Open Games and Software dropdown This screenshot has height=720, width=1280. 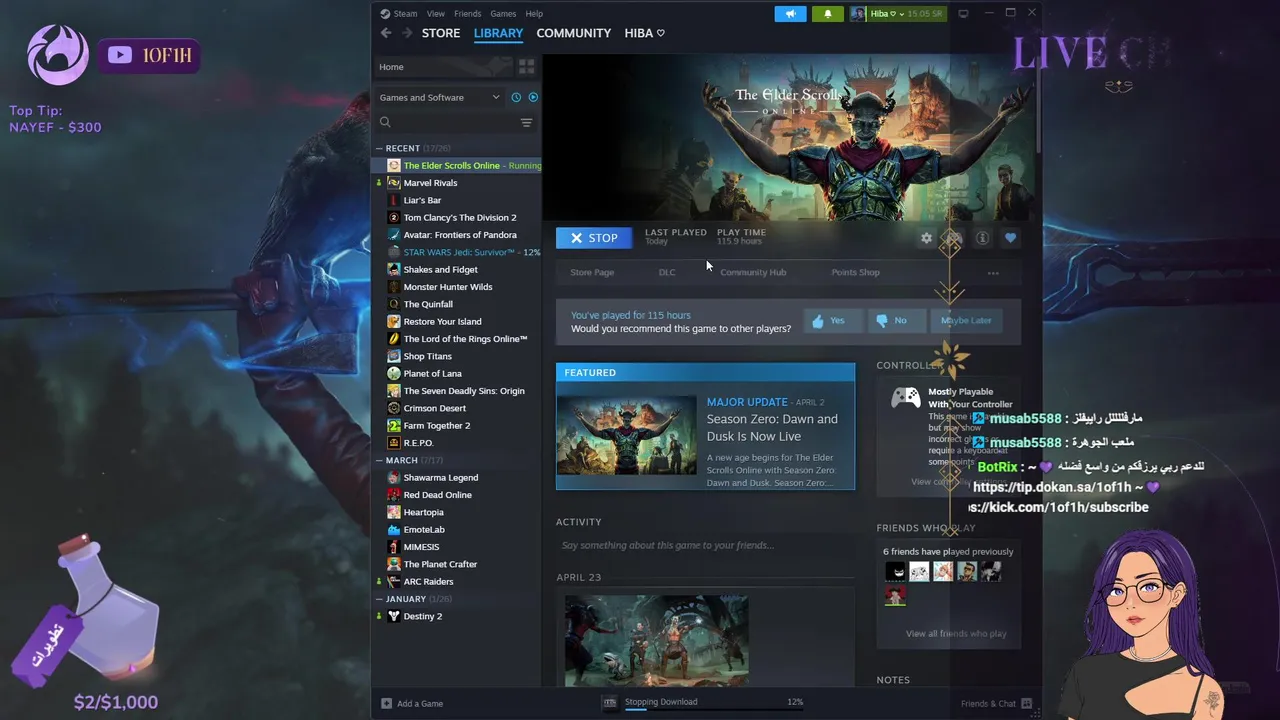(439, 97)
